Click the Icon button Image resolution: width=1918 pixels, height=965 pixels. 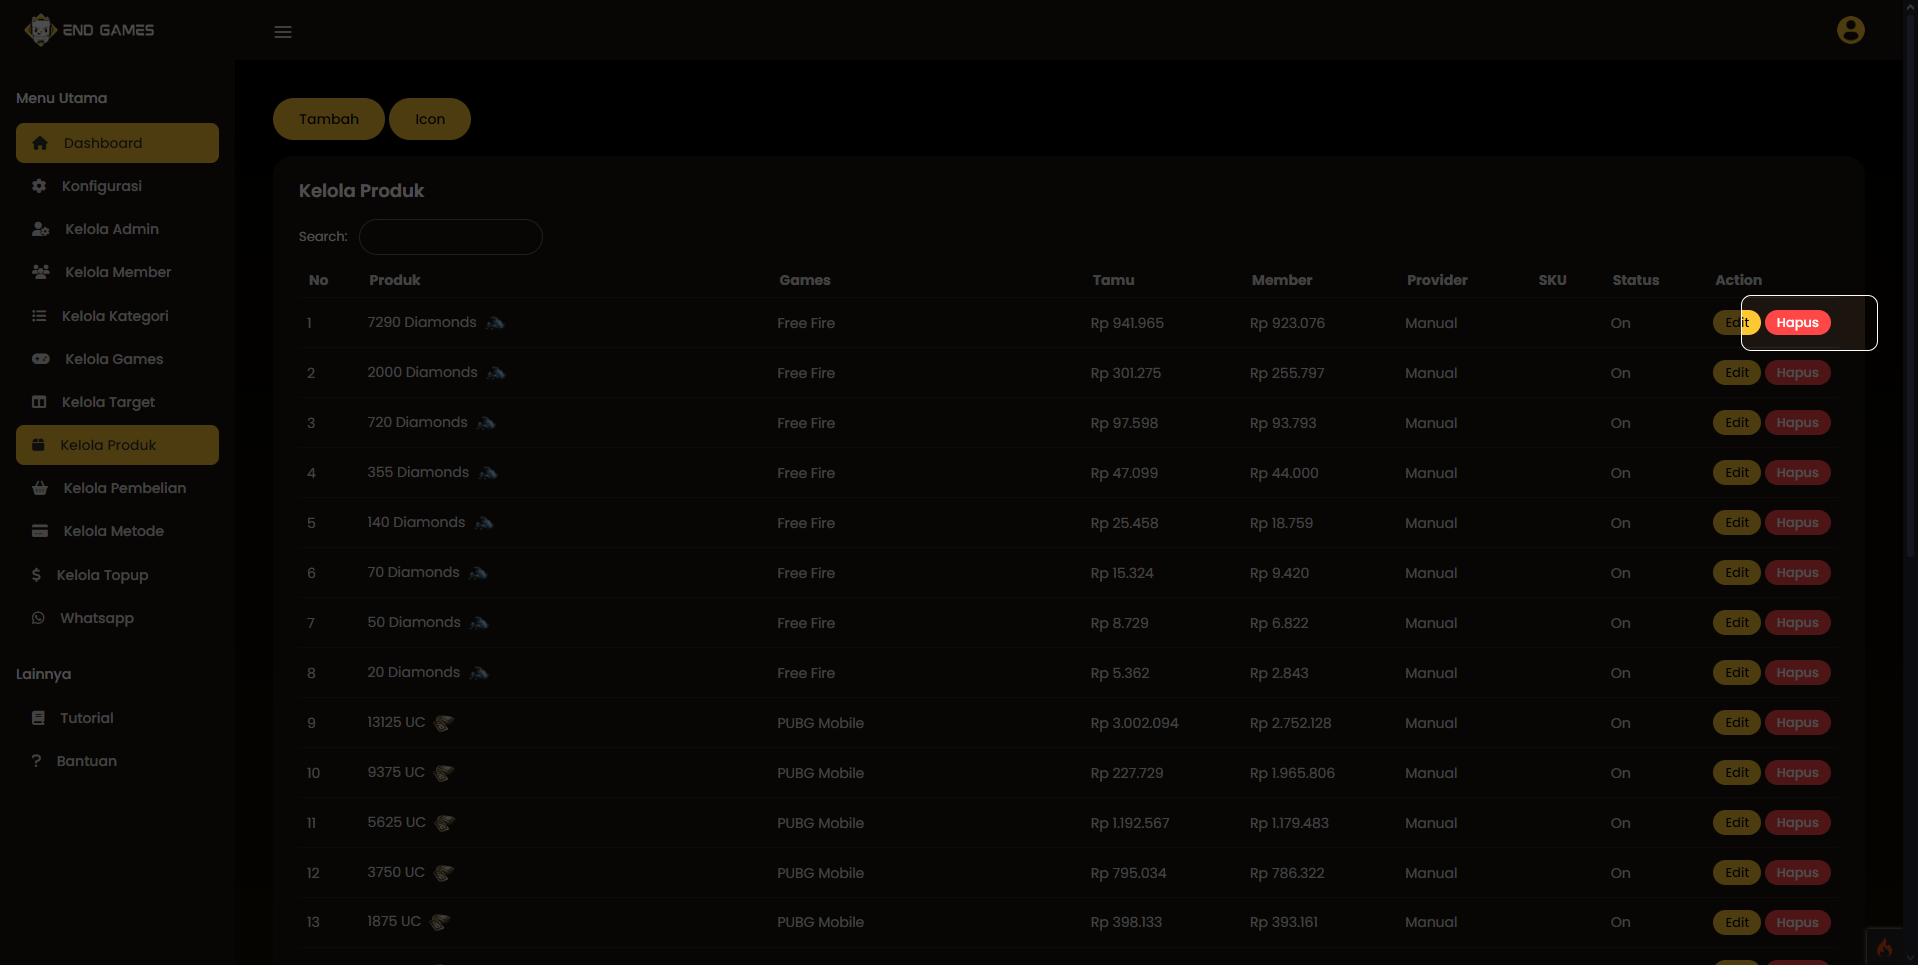coord(430,119)
